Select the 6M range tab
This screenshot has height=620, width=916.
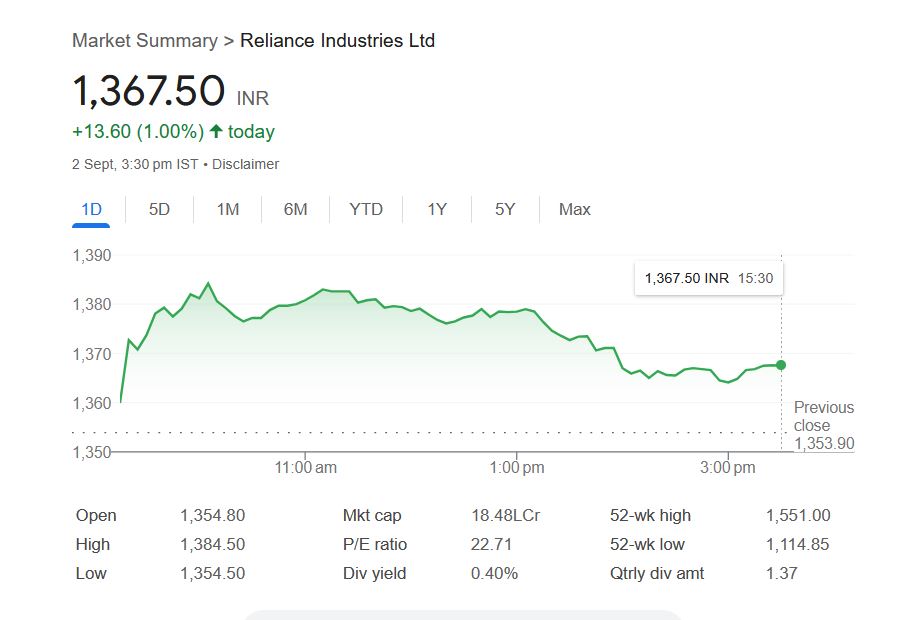(x=295, y=209)
